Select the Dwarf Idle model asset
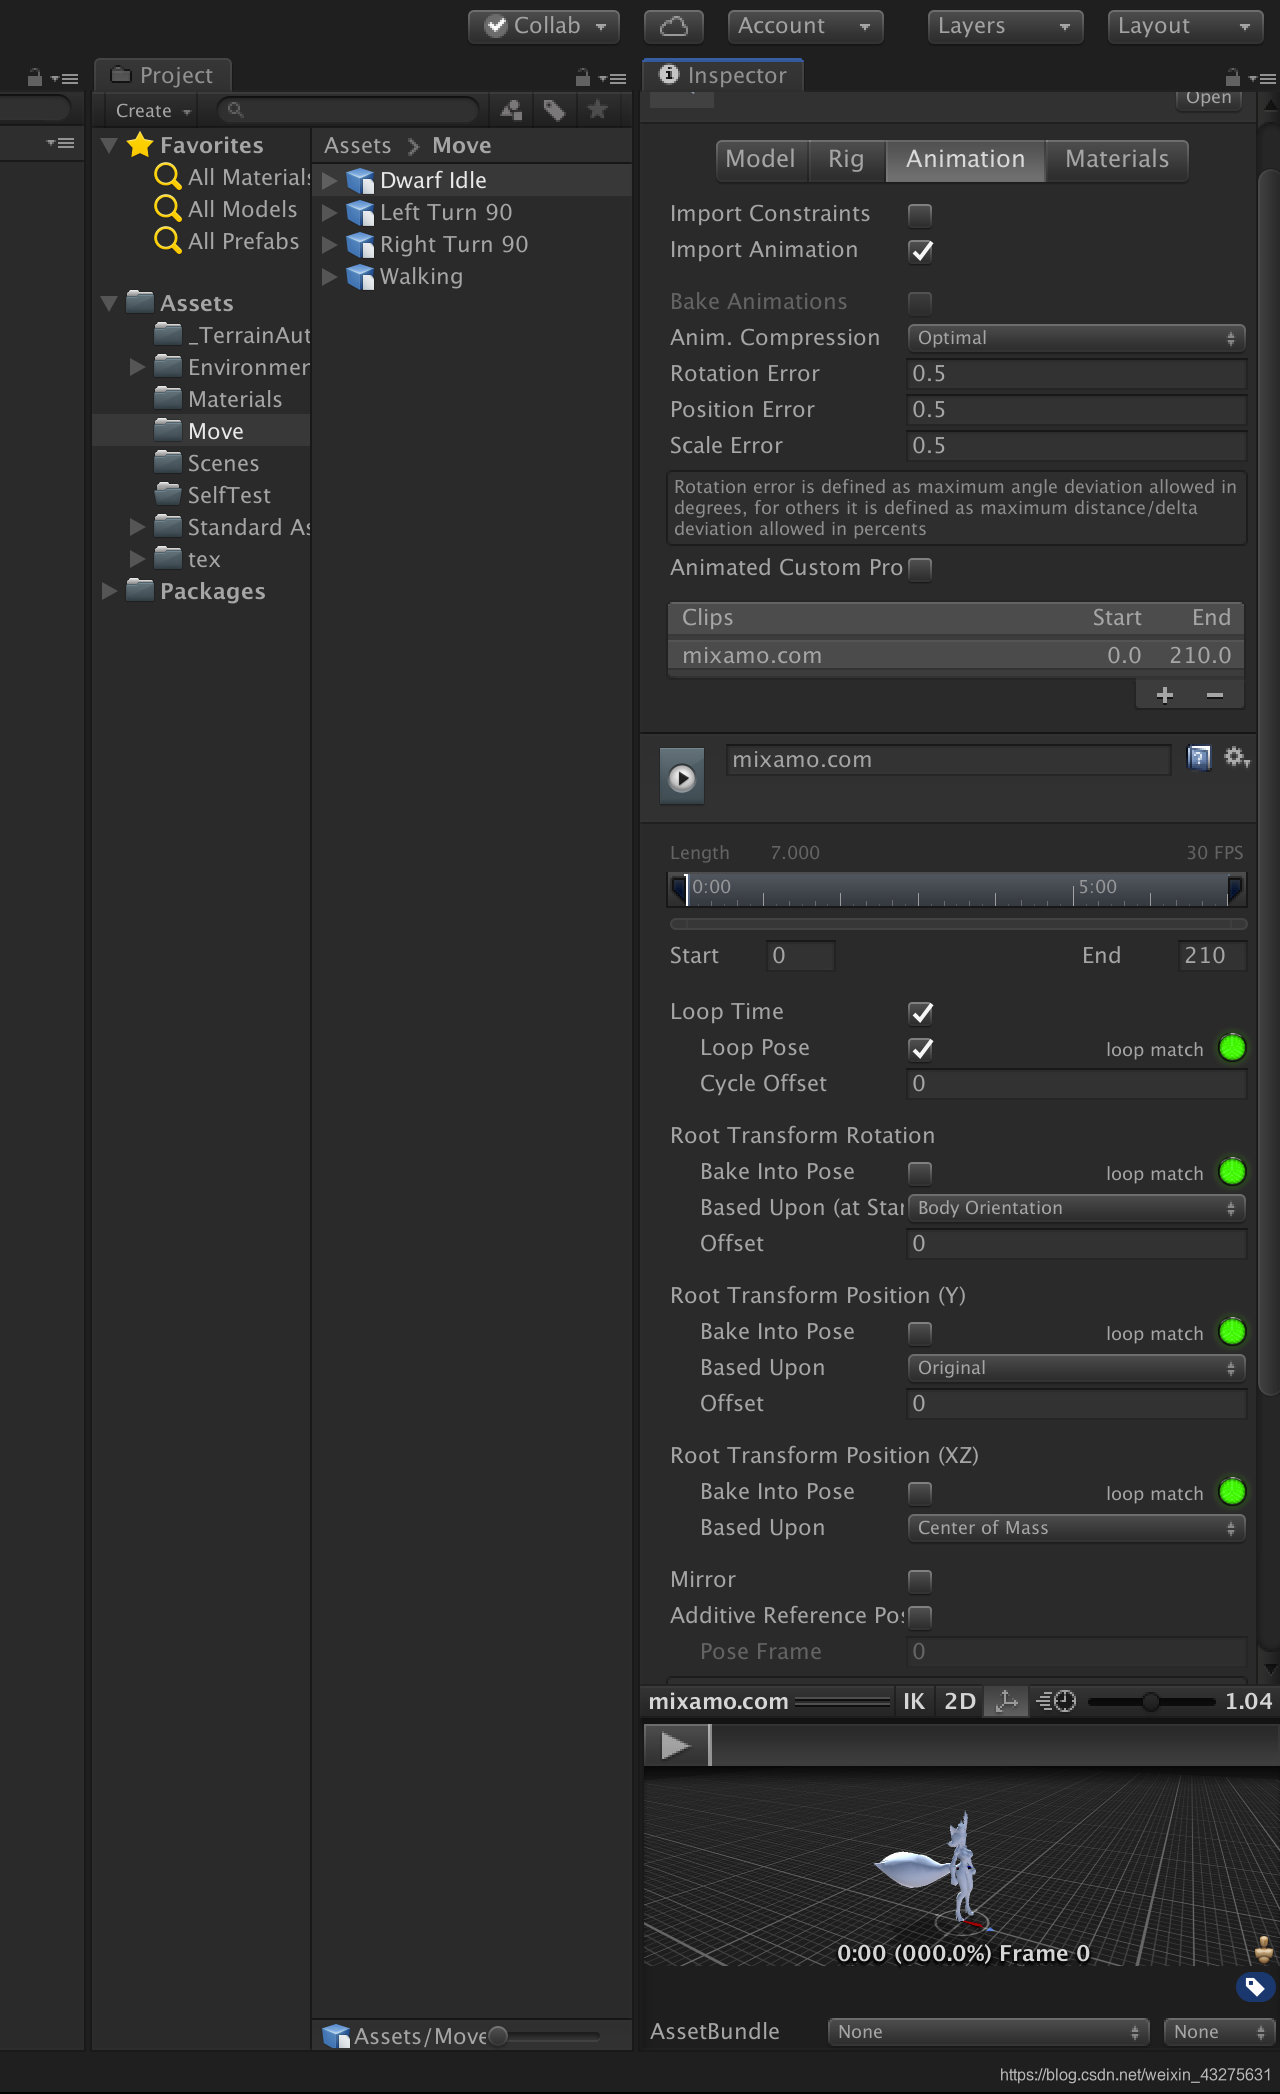Screen dimensions: 1280x2094 pos(433,180)
